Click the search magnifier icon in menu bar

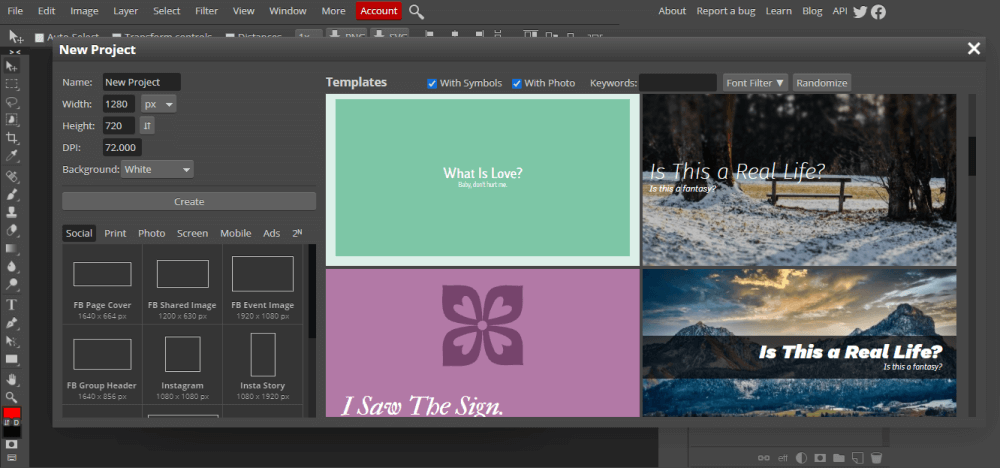[x=416, y=11]
